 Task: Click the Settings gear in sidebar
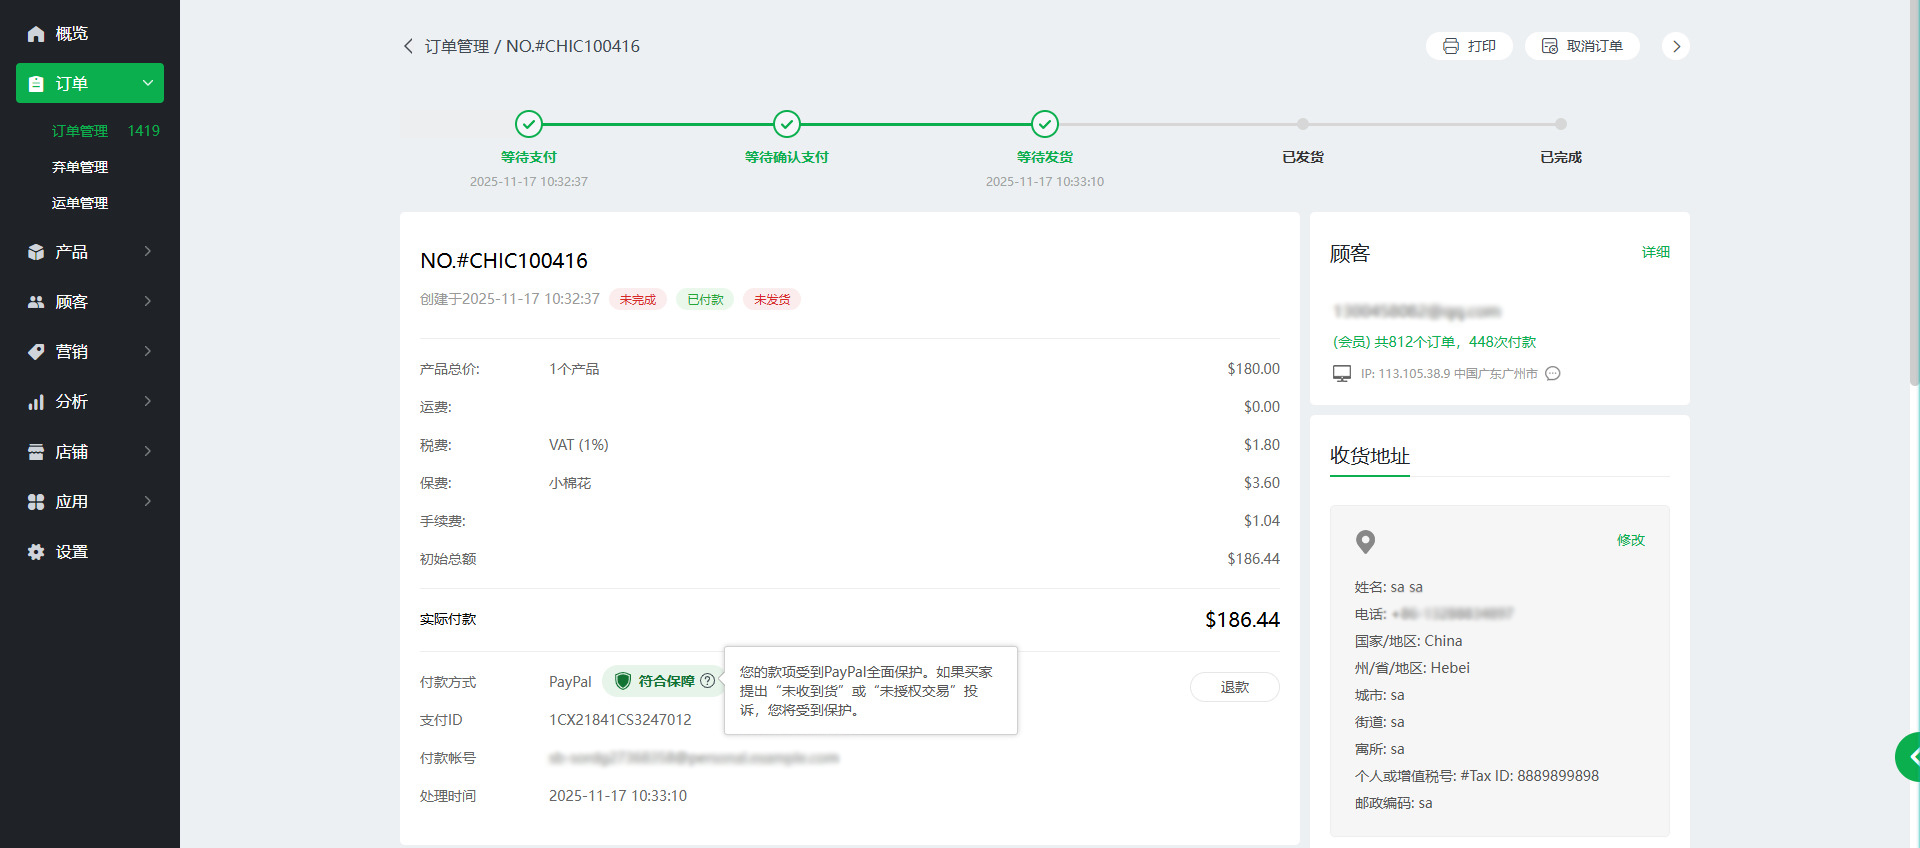coord(36,552)
